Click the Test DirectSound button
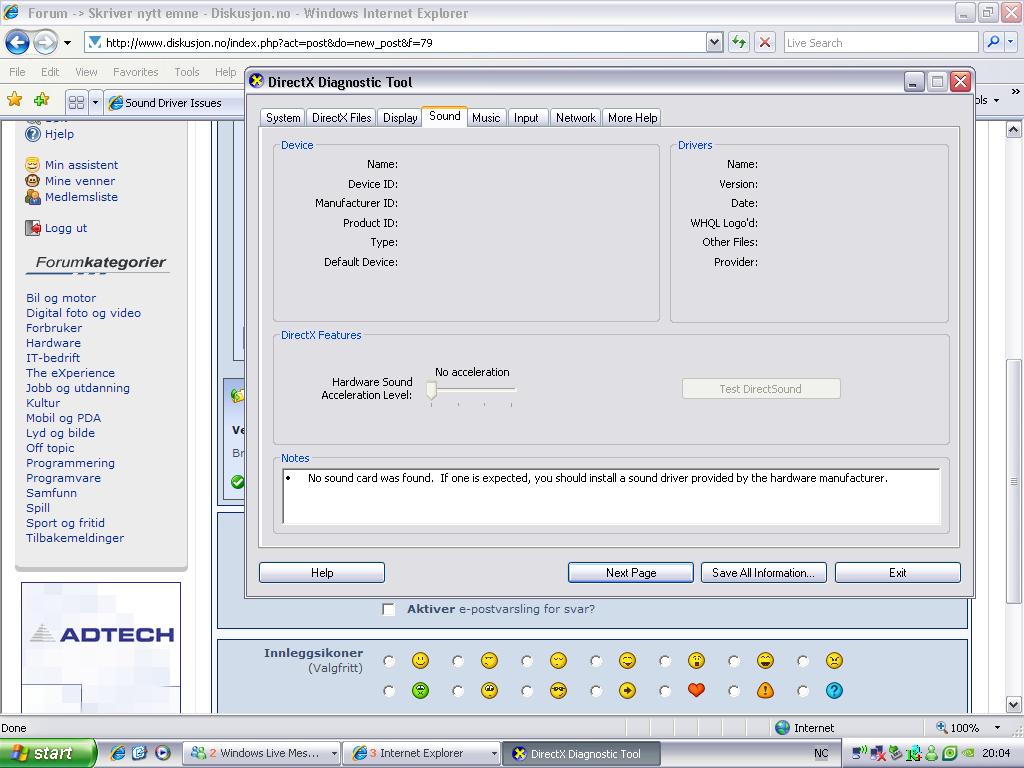This screenshot has height=768, width=1024. pyautogui.click(x=761, y=389)
